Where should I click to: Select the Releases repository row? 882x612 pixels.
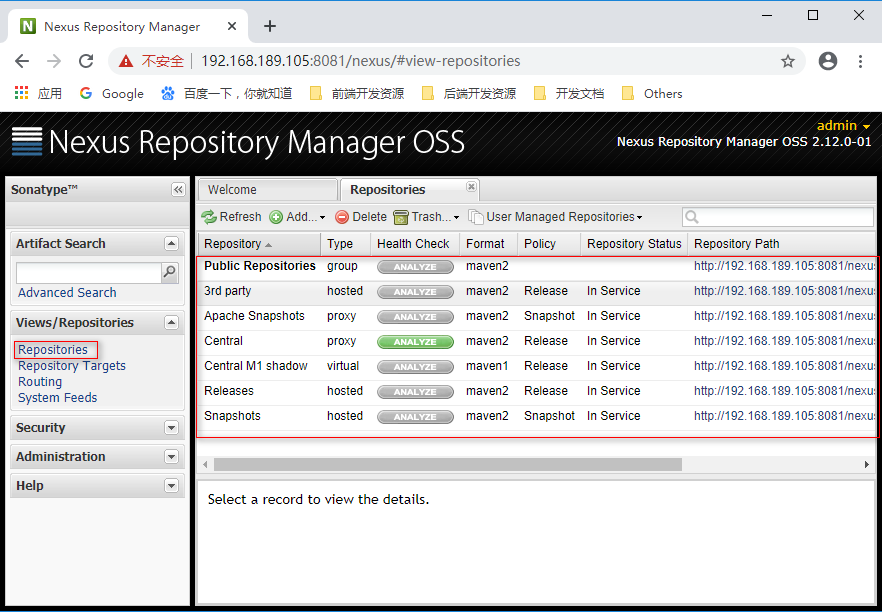pyautogui.click(x=537, y=391)
